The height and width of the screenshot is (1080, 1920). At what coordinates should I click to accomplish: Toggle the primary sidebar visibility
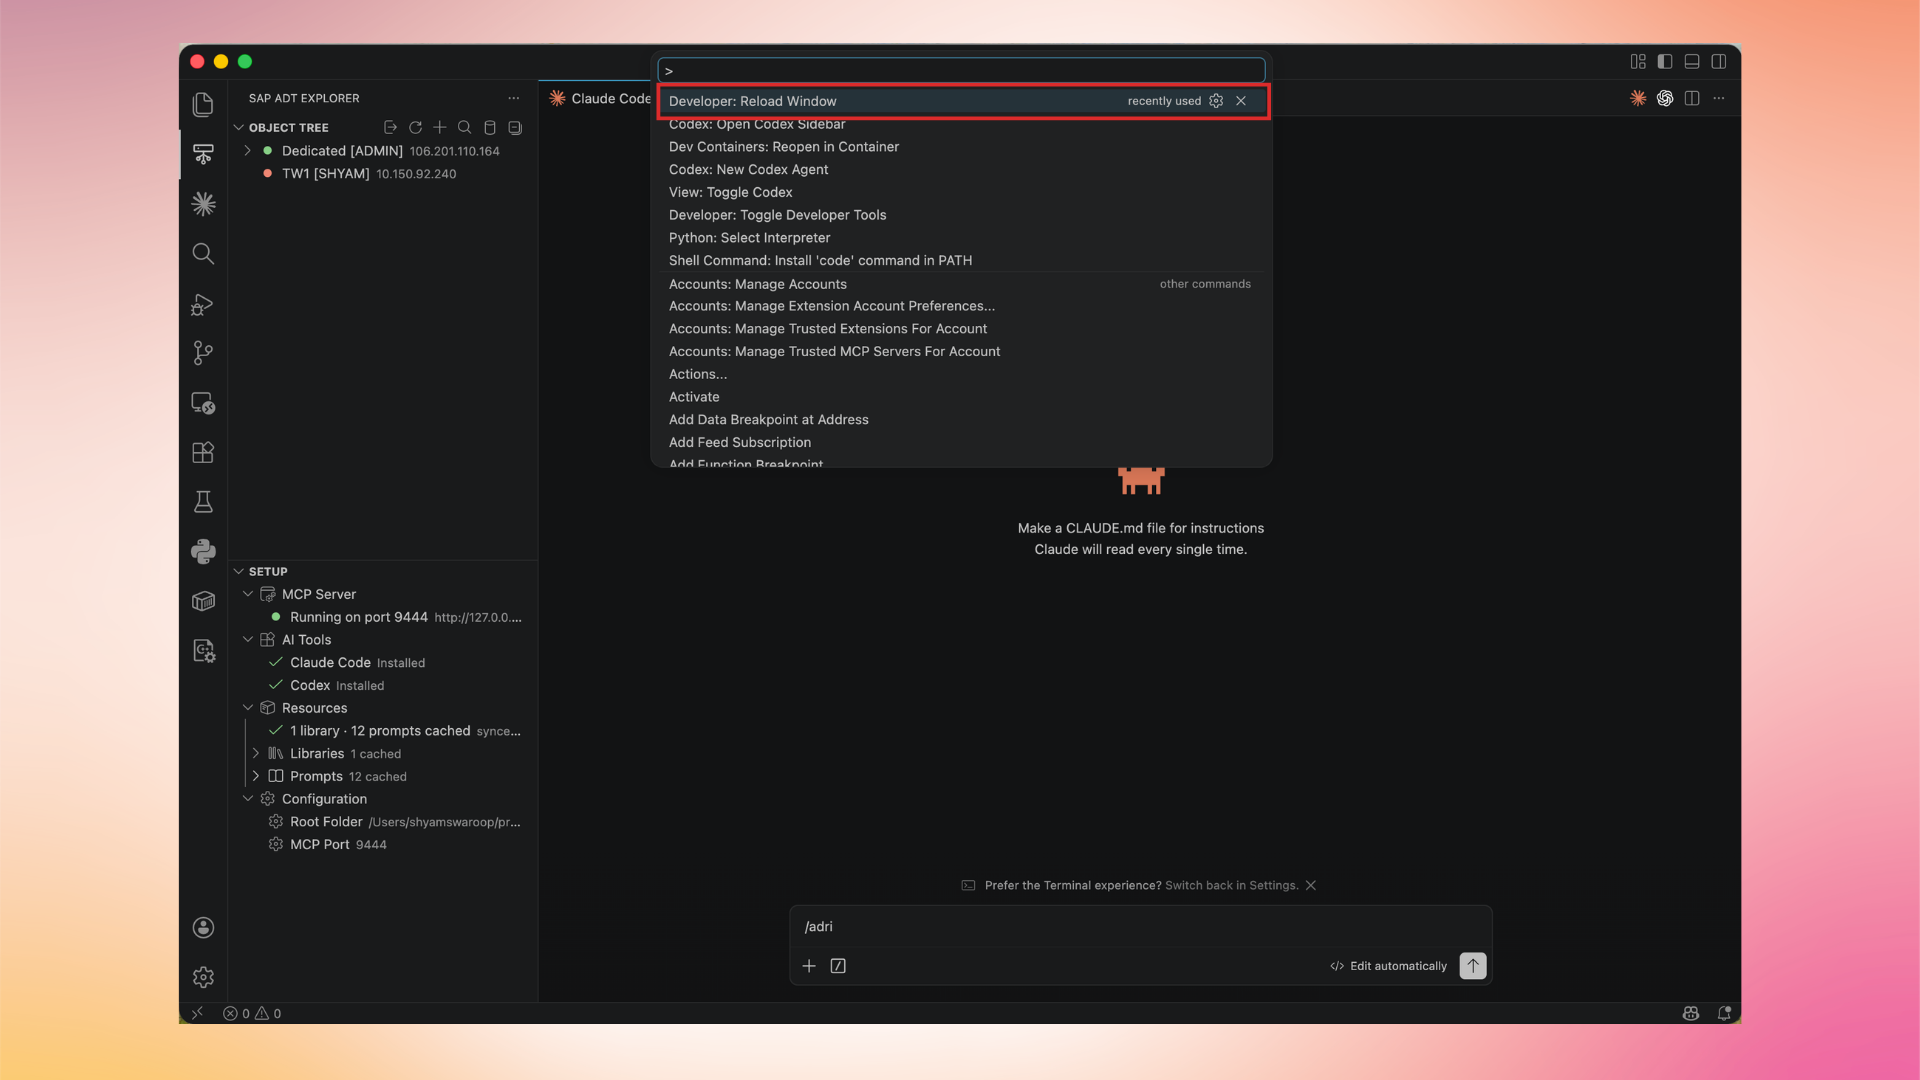tap(1664, 61)
